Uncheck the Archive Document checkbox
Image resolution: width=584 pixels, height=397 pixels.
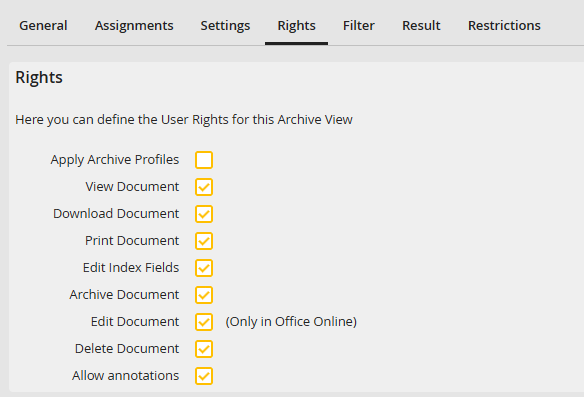point(204,295)
